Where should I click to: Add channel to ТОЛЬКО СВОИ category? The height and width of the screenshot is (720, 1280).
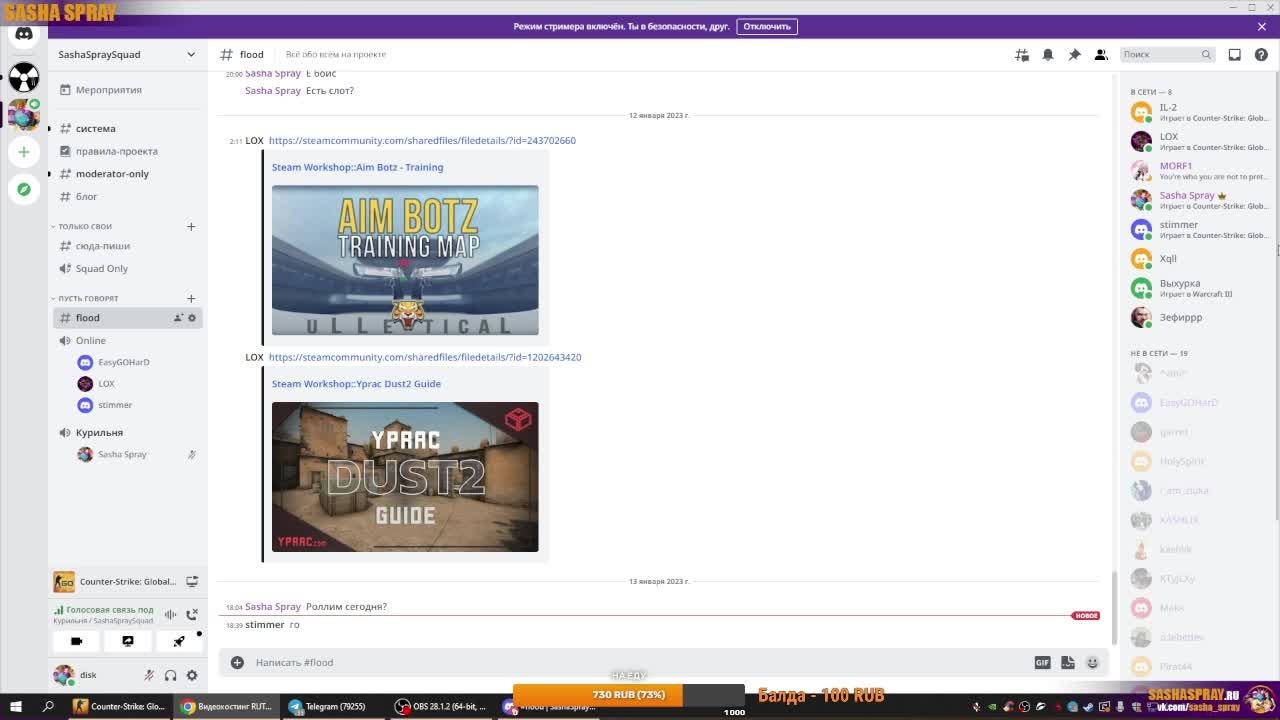point(191,226)
